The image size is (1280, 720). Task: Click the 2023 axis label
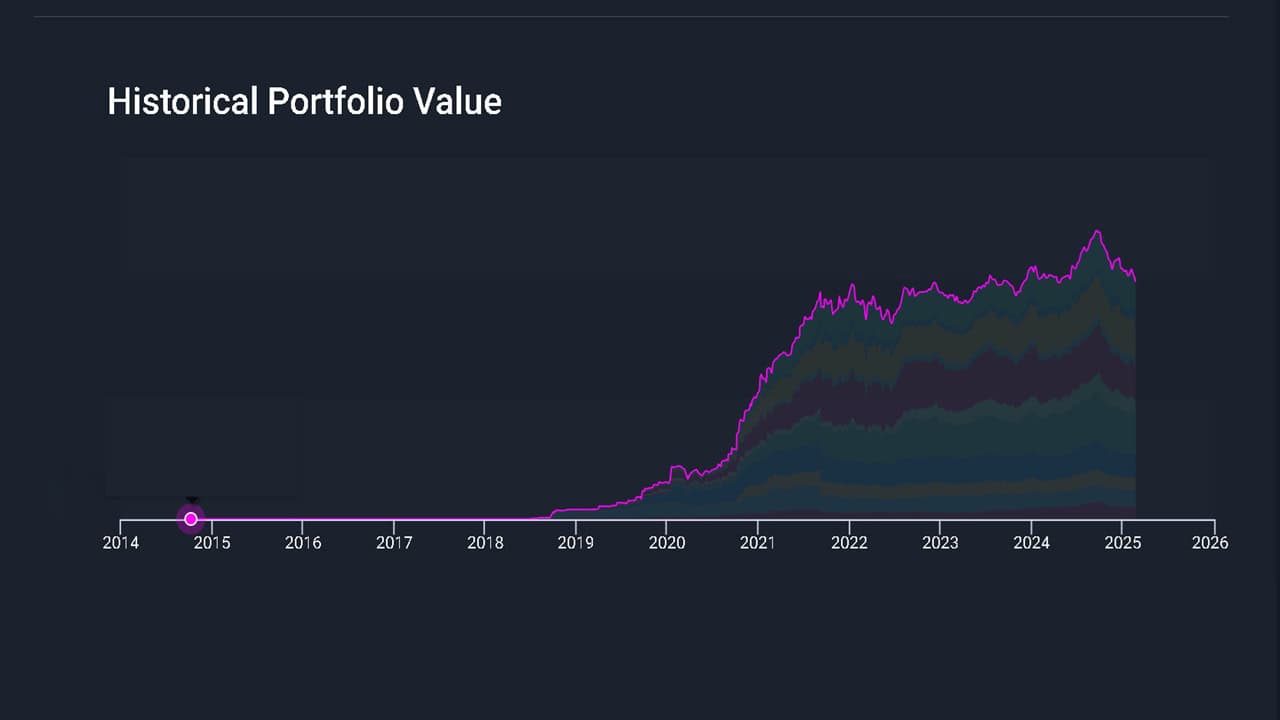[x=940, y=543]
